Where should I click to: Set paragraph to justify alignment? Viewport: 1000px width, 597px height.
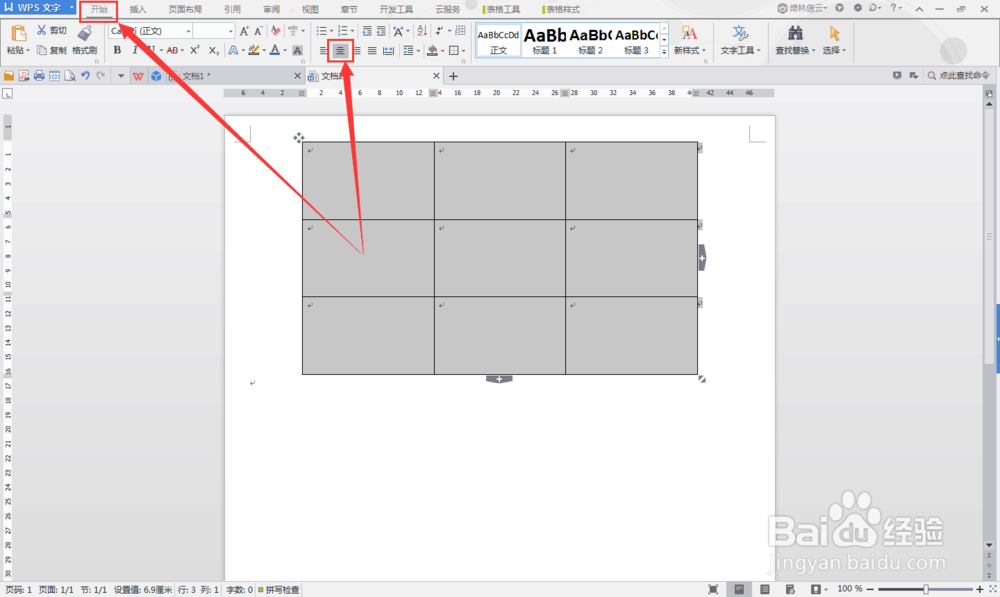click(x=372, y=50)
